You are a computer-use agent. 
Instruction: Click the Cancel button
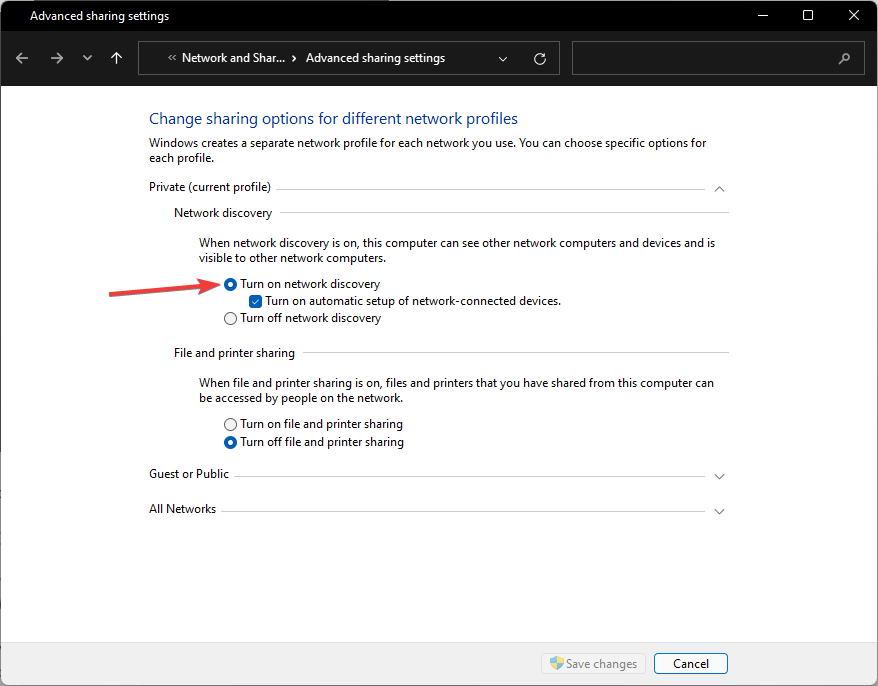click(690, 664)
